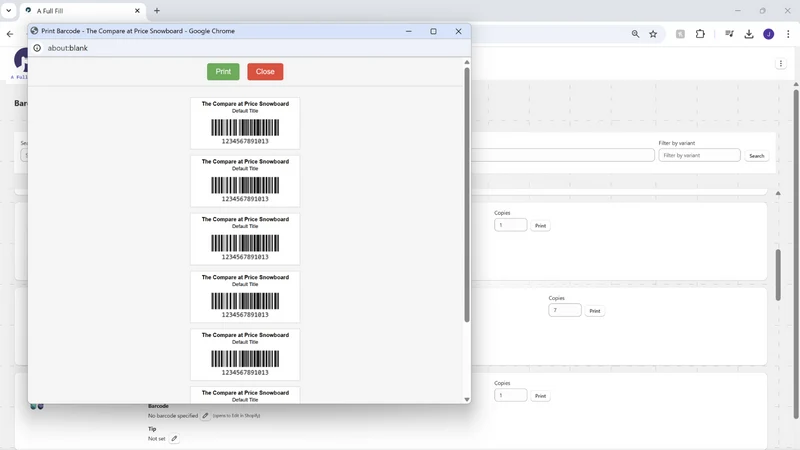The image size is (800, 450).
Task: Open the Downloads icon in the Chrome toolbar
Action: coord(748,34)
